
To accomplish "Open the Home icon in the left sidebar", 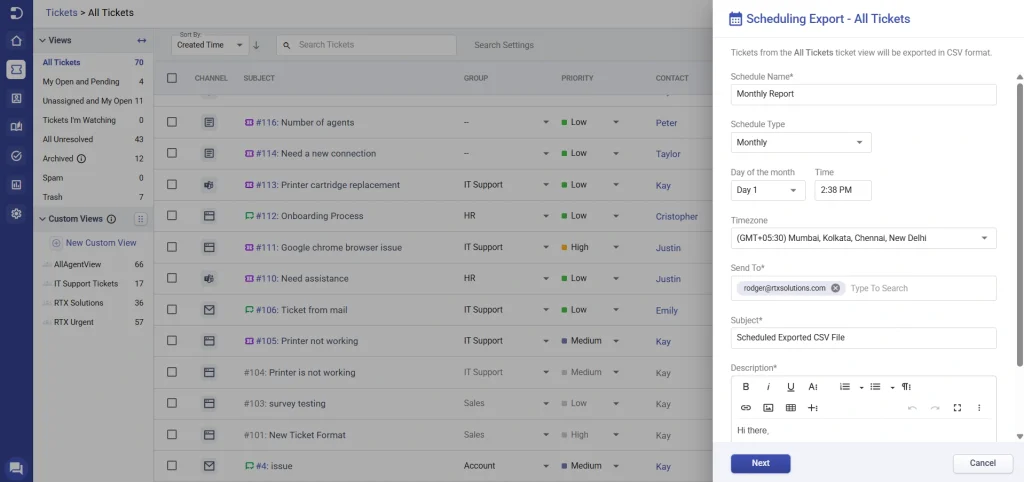I will [x=16, y=41].
